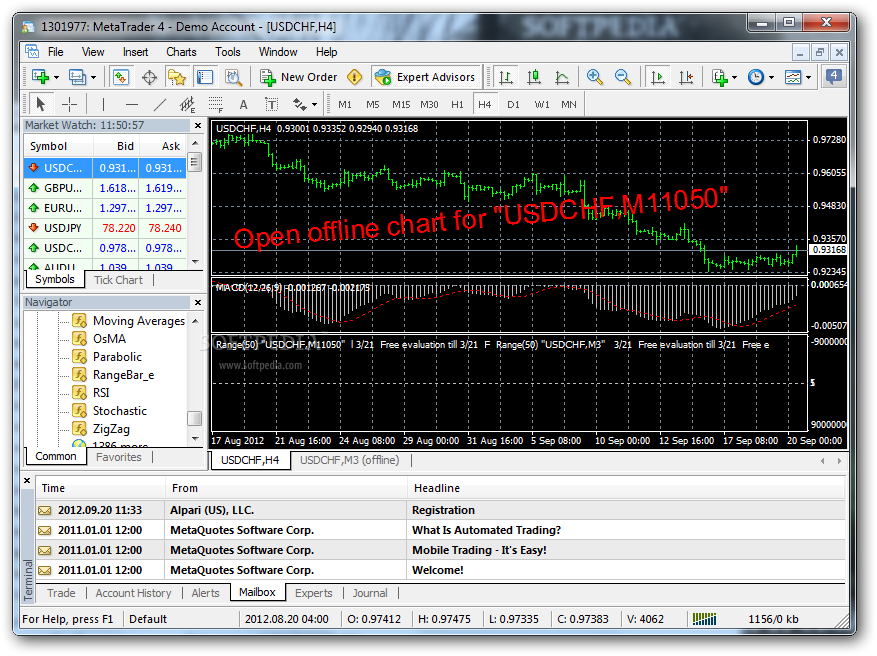The height and width of the screenshot is (656, 877).
Task: Open the Strategy Tester magnifier icon
Action: 233,77
